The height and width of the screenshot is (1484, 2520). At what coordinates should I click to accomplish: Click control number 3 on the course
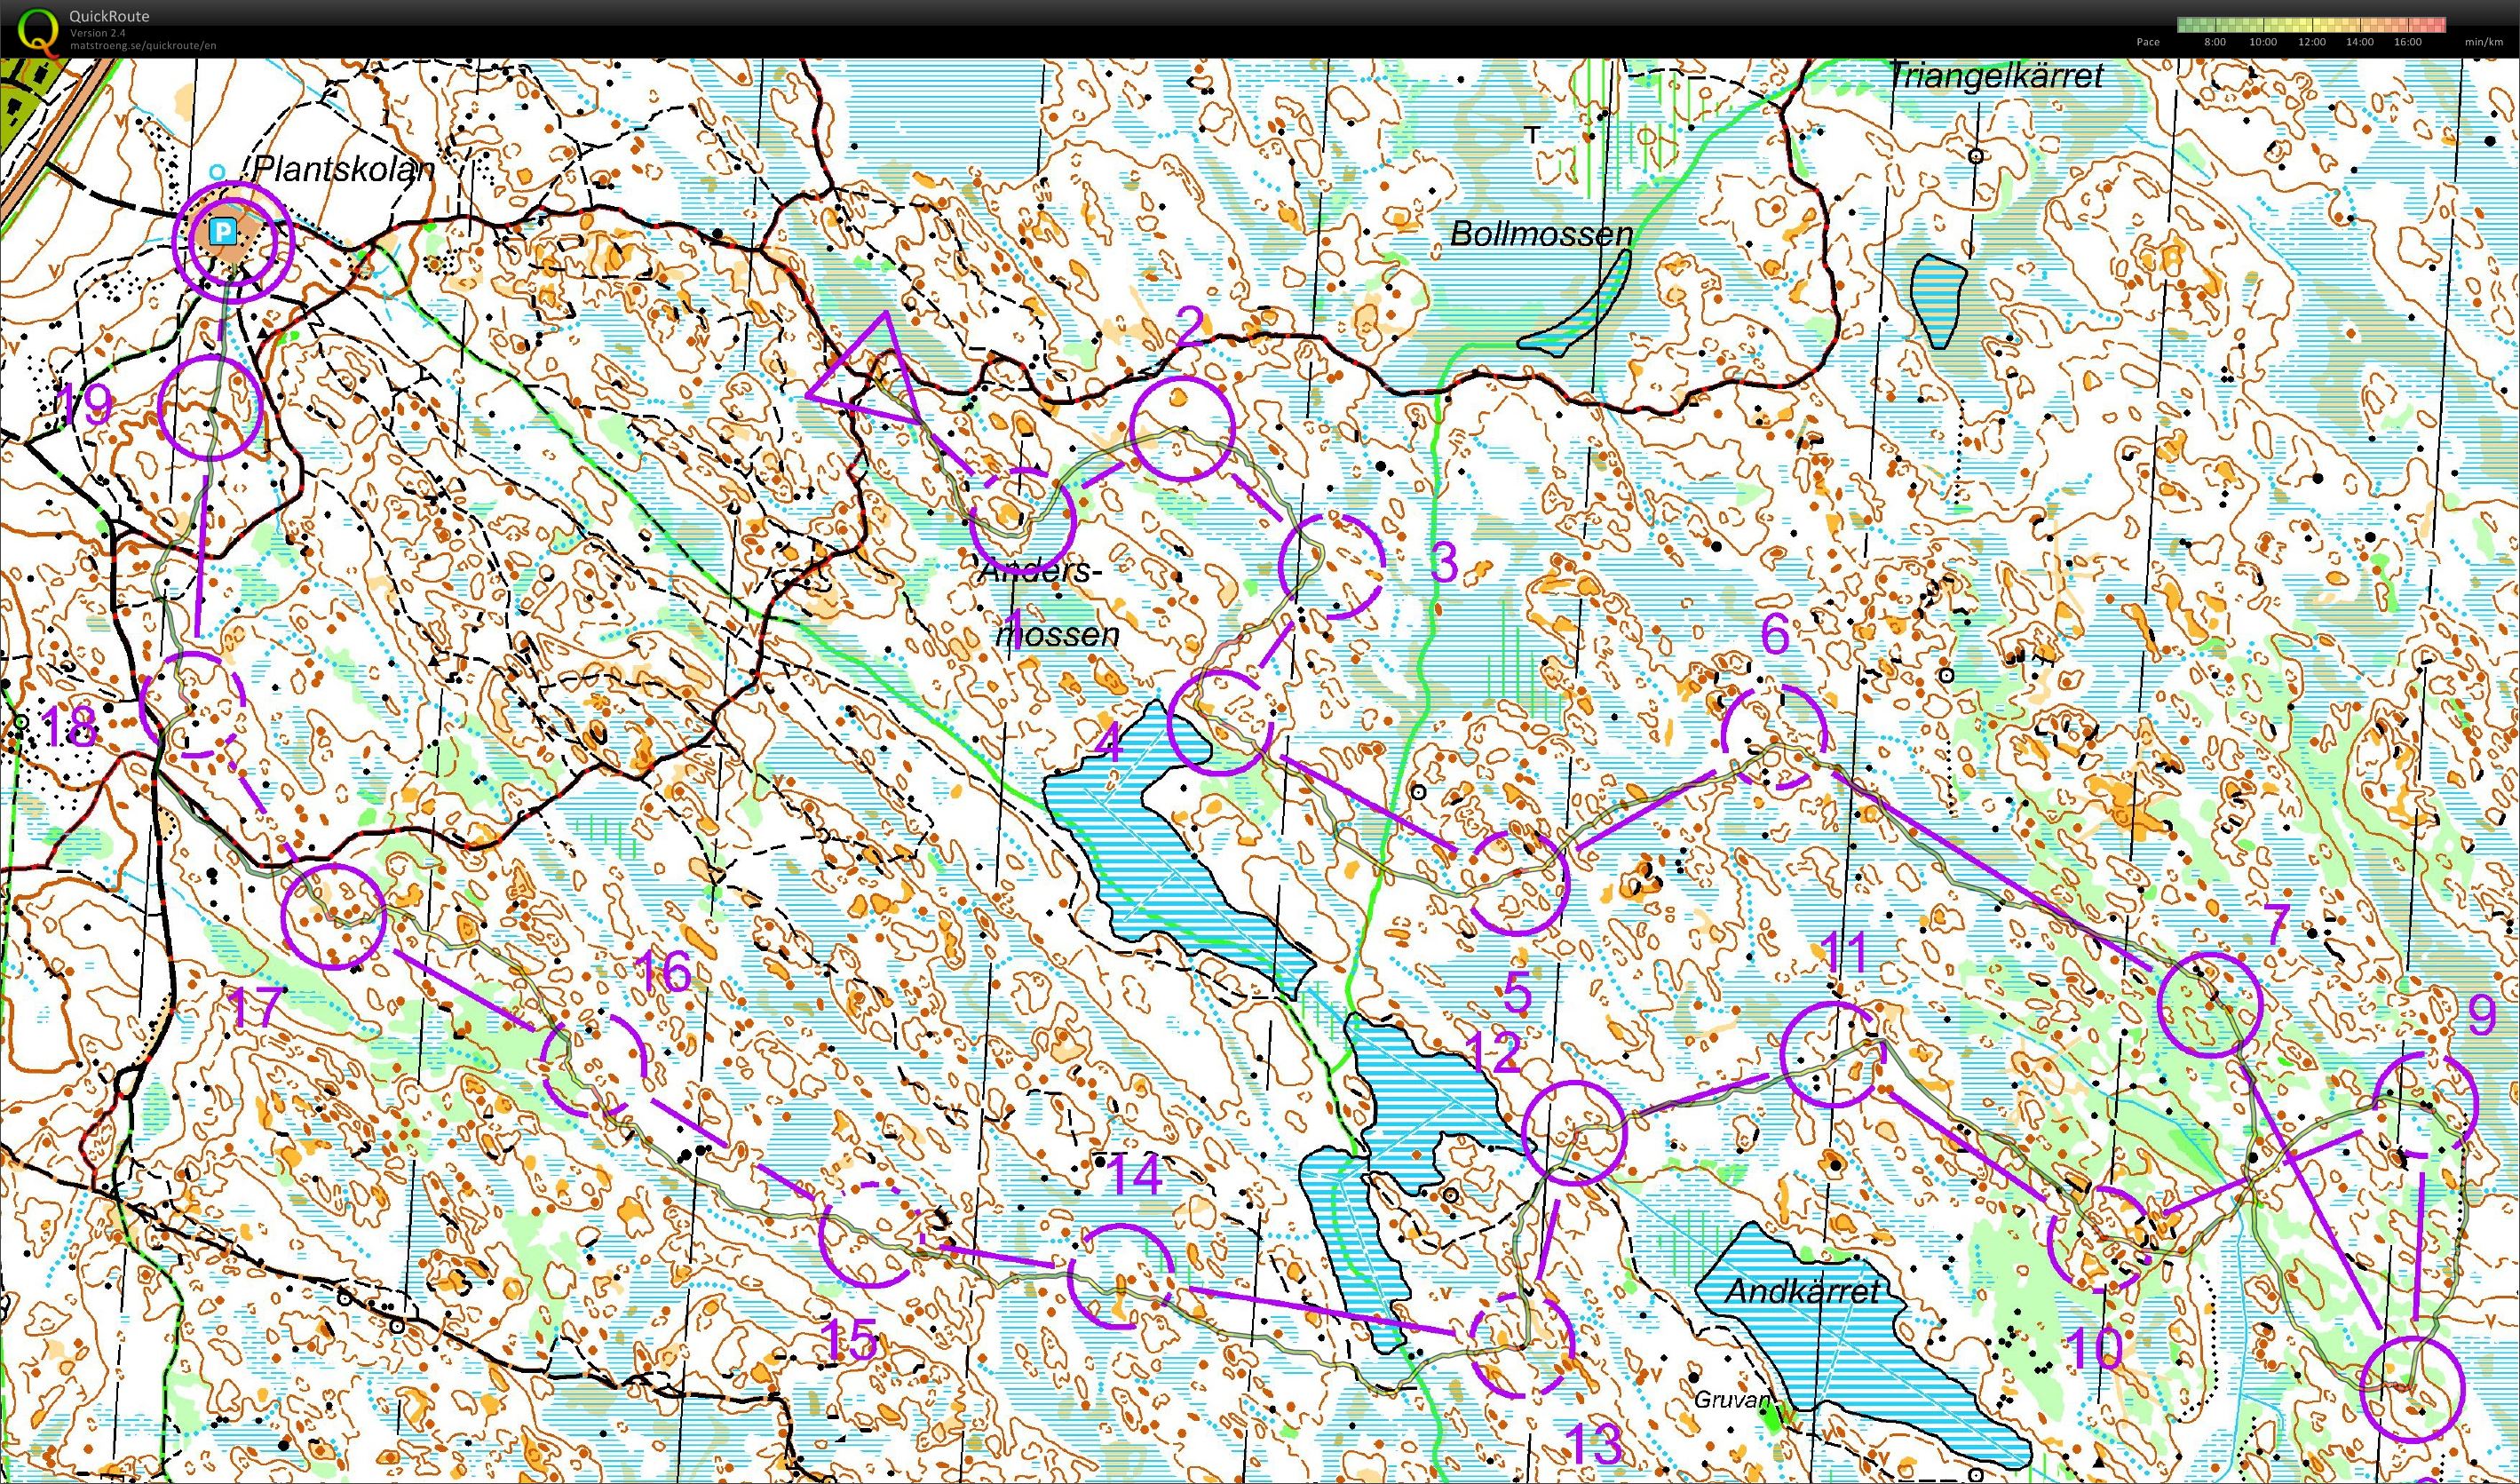tap(1444, 564)
